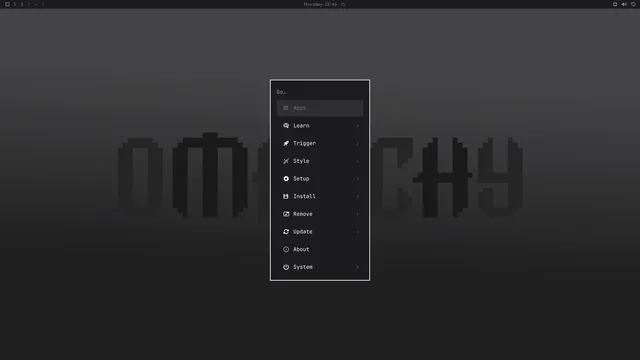Click the update indicator icon beside the clock

coord(343,4)
